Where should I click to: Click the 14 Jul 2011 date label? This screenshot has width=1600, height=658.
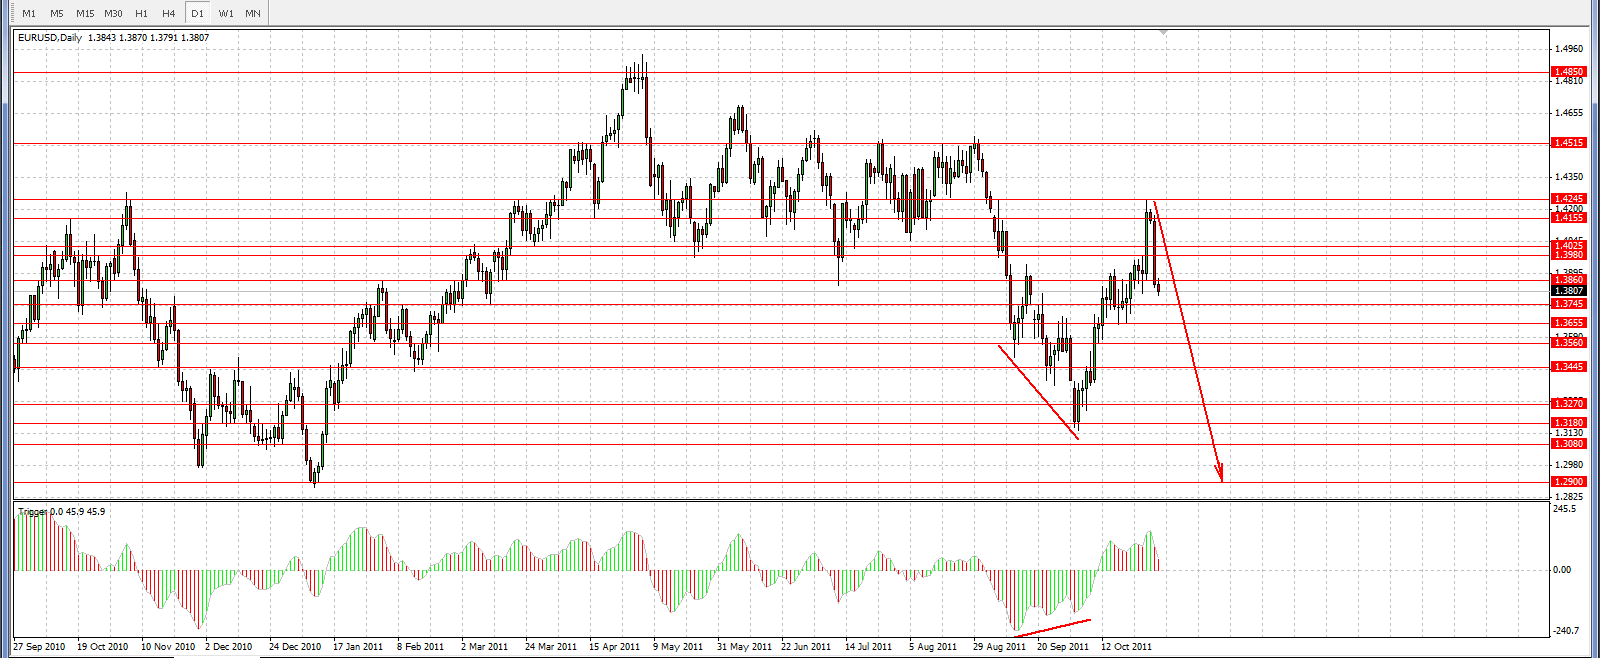click(x=869, y=647)
